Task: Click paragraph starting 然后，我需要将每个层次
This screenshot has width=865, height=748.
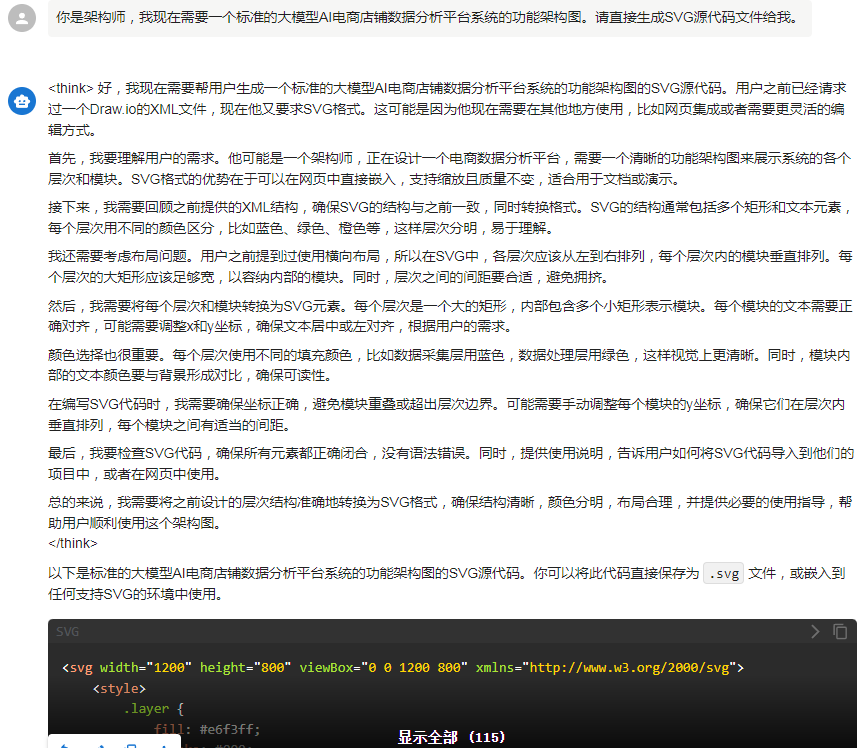Action: [x=450, y=316]
